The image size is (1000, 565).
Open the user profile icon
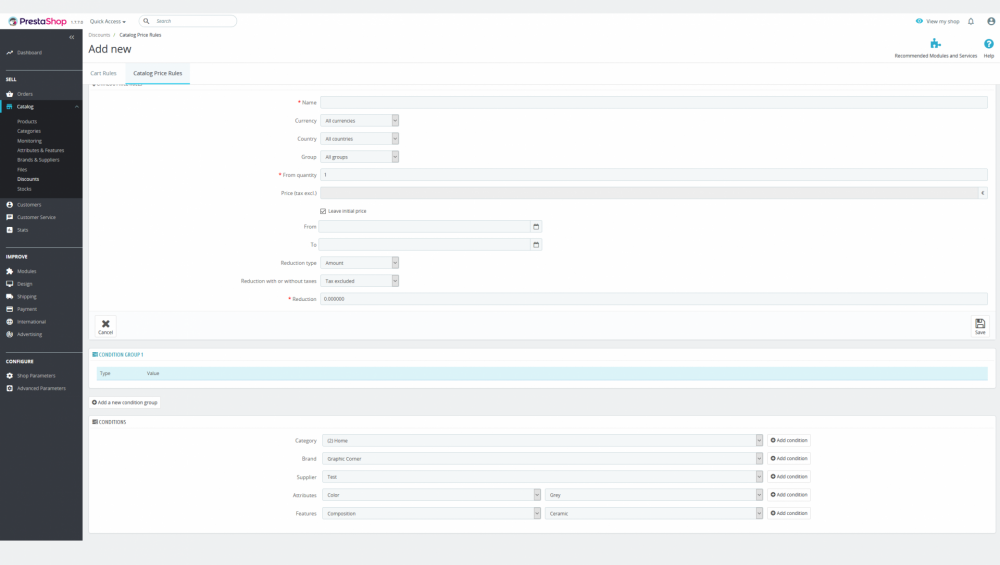(990, 21)
